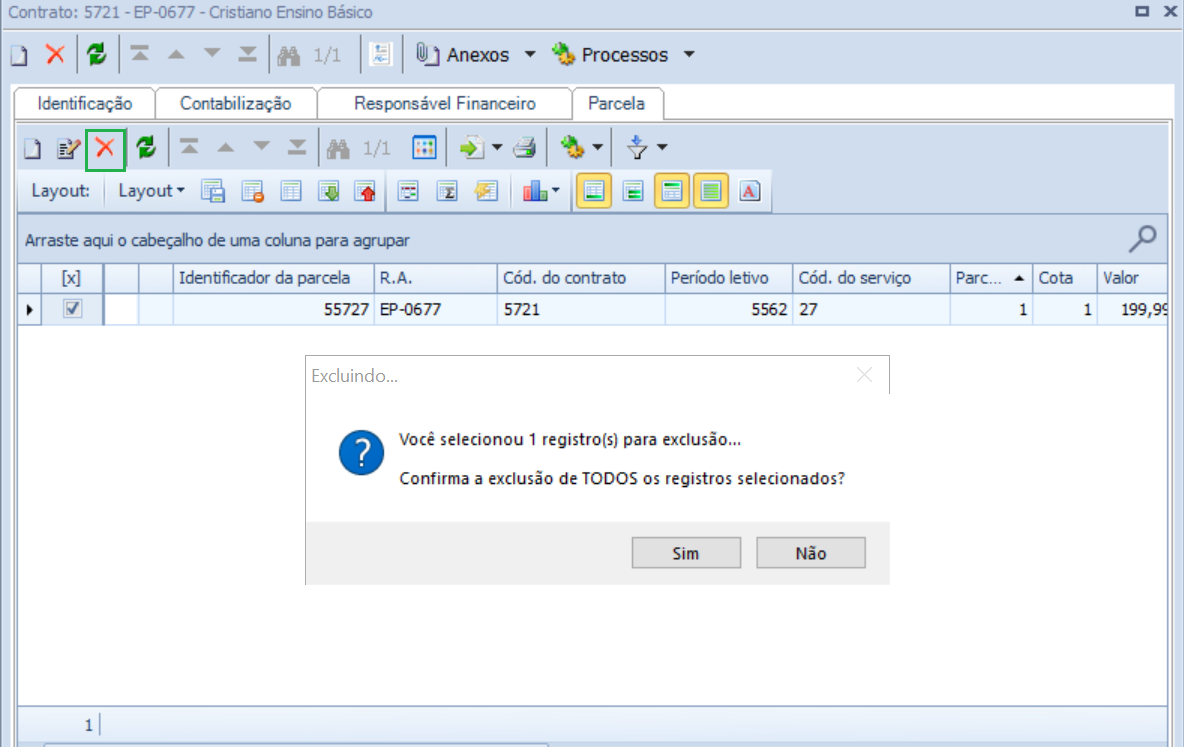Open the bar chart icon
Viewport: 1184px width, 747px height.
535,191
